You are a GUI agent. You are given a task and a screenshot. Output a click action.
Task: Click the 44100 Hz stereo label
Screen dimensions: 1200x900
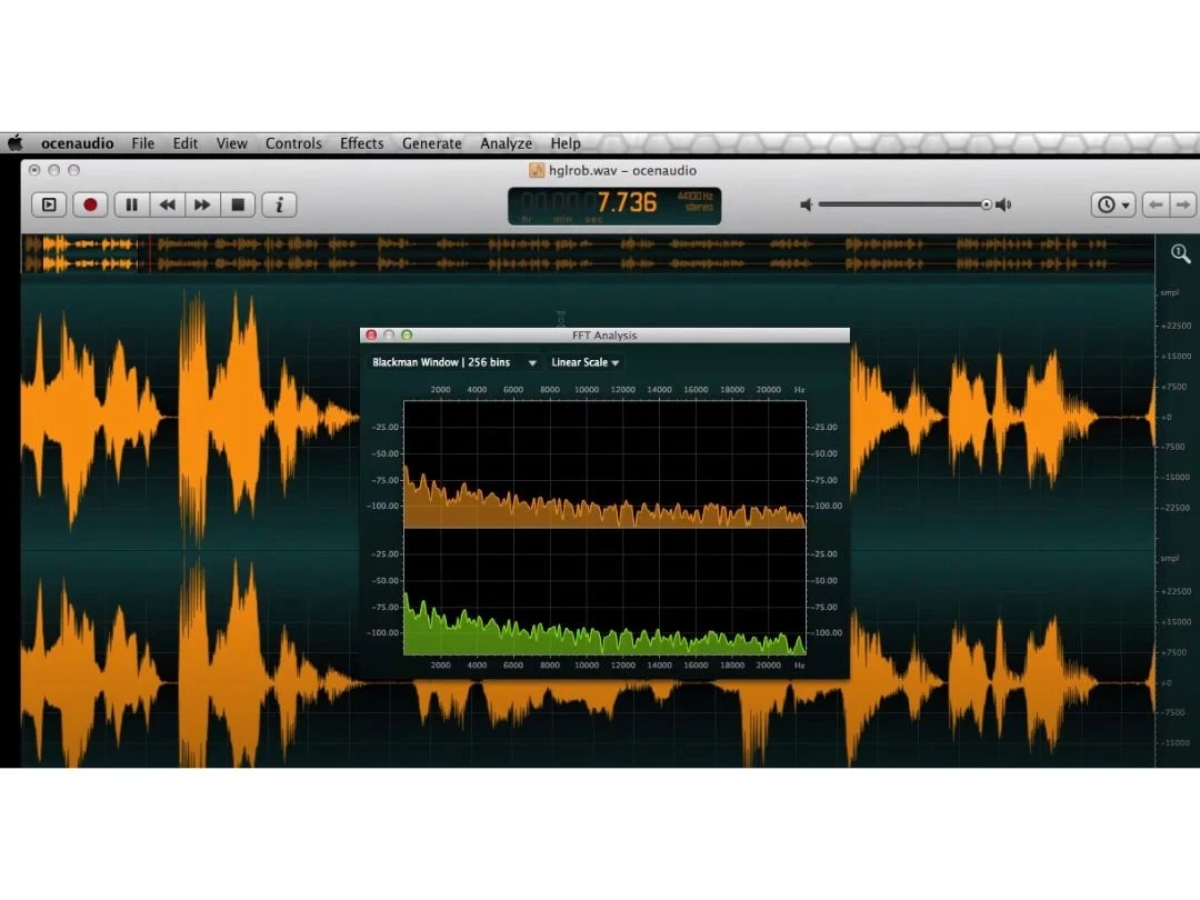click(695, 202)
